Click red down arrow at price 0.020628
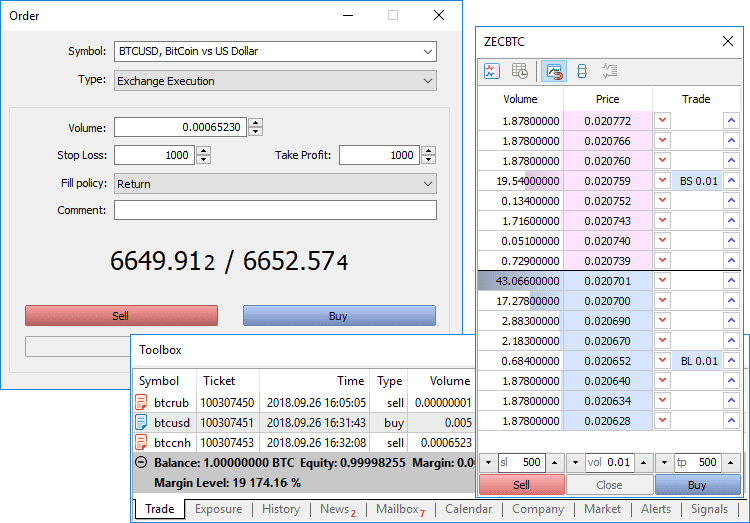The width and height of the screenshot is (750, 523). click(x=662, y=421)
